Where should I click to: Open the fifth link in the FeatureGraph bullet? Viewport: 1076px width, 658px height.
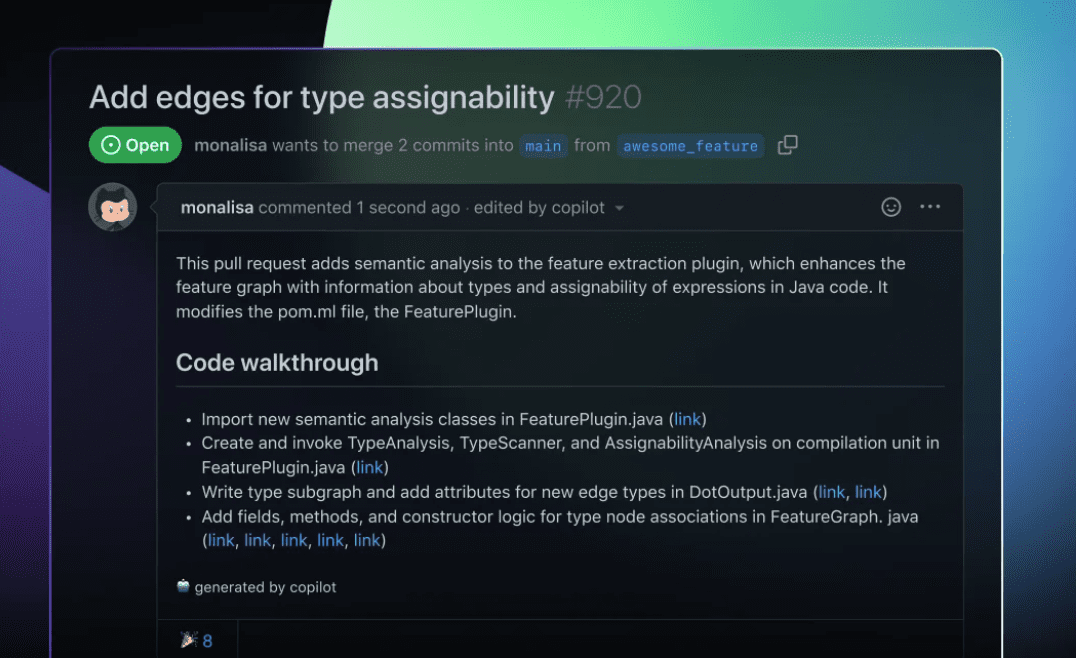pos(367,541)
